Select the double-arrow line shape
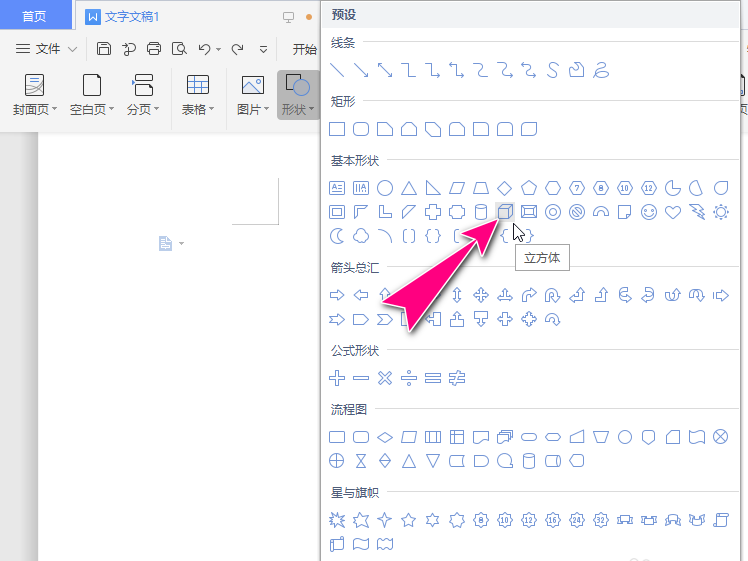This screenshot has width=748, height=561. coord(385,70)
